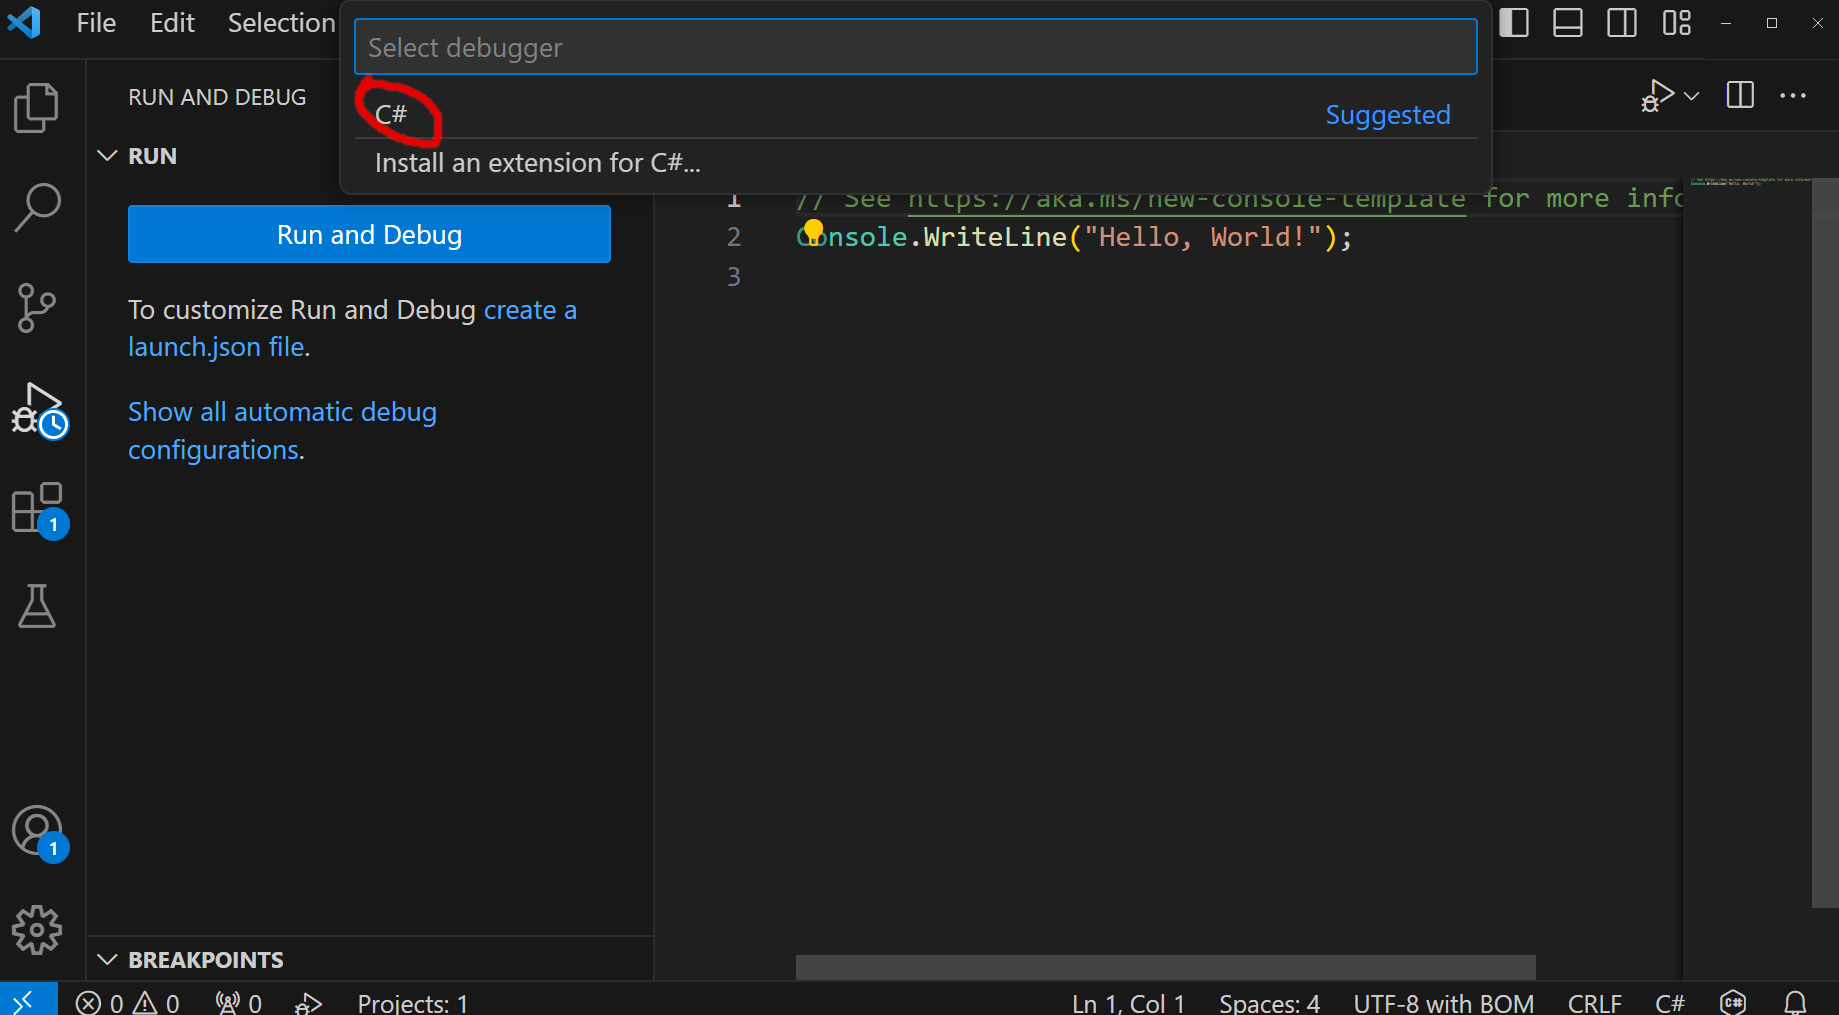Toggle the bottom panel visibility

[1567, 22]
